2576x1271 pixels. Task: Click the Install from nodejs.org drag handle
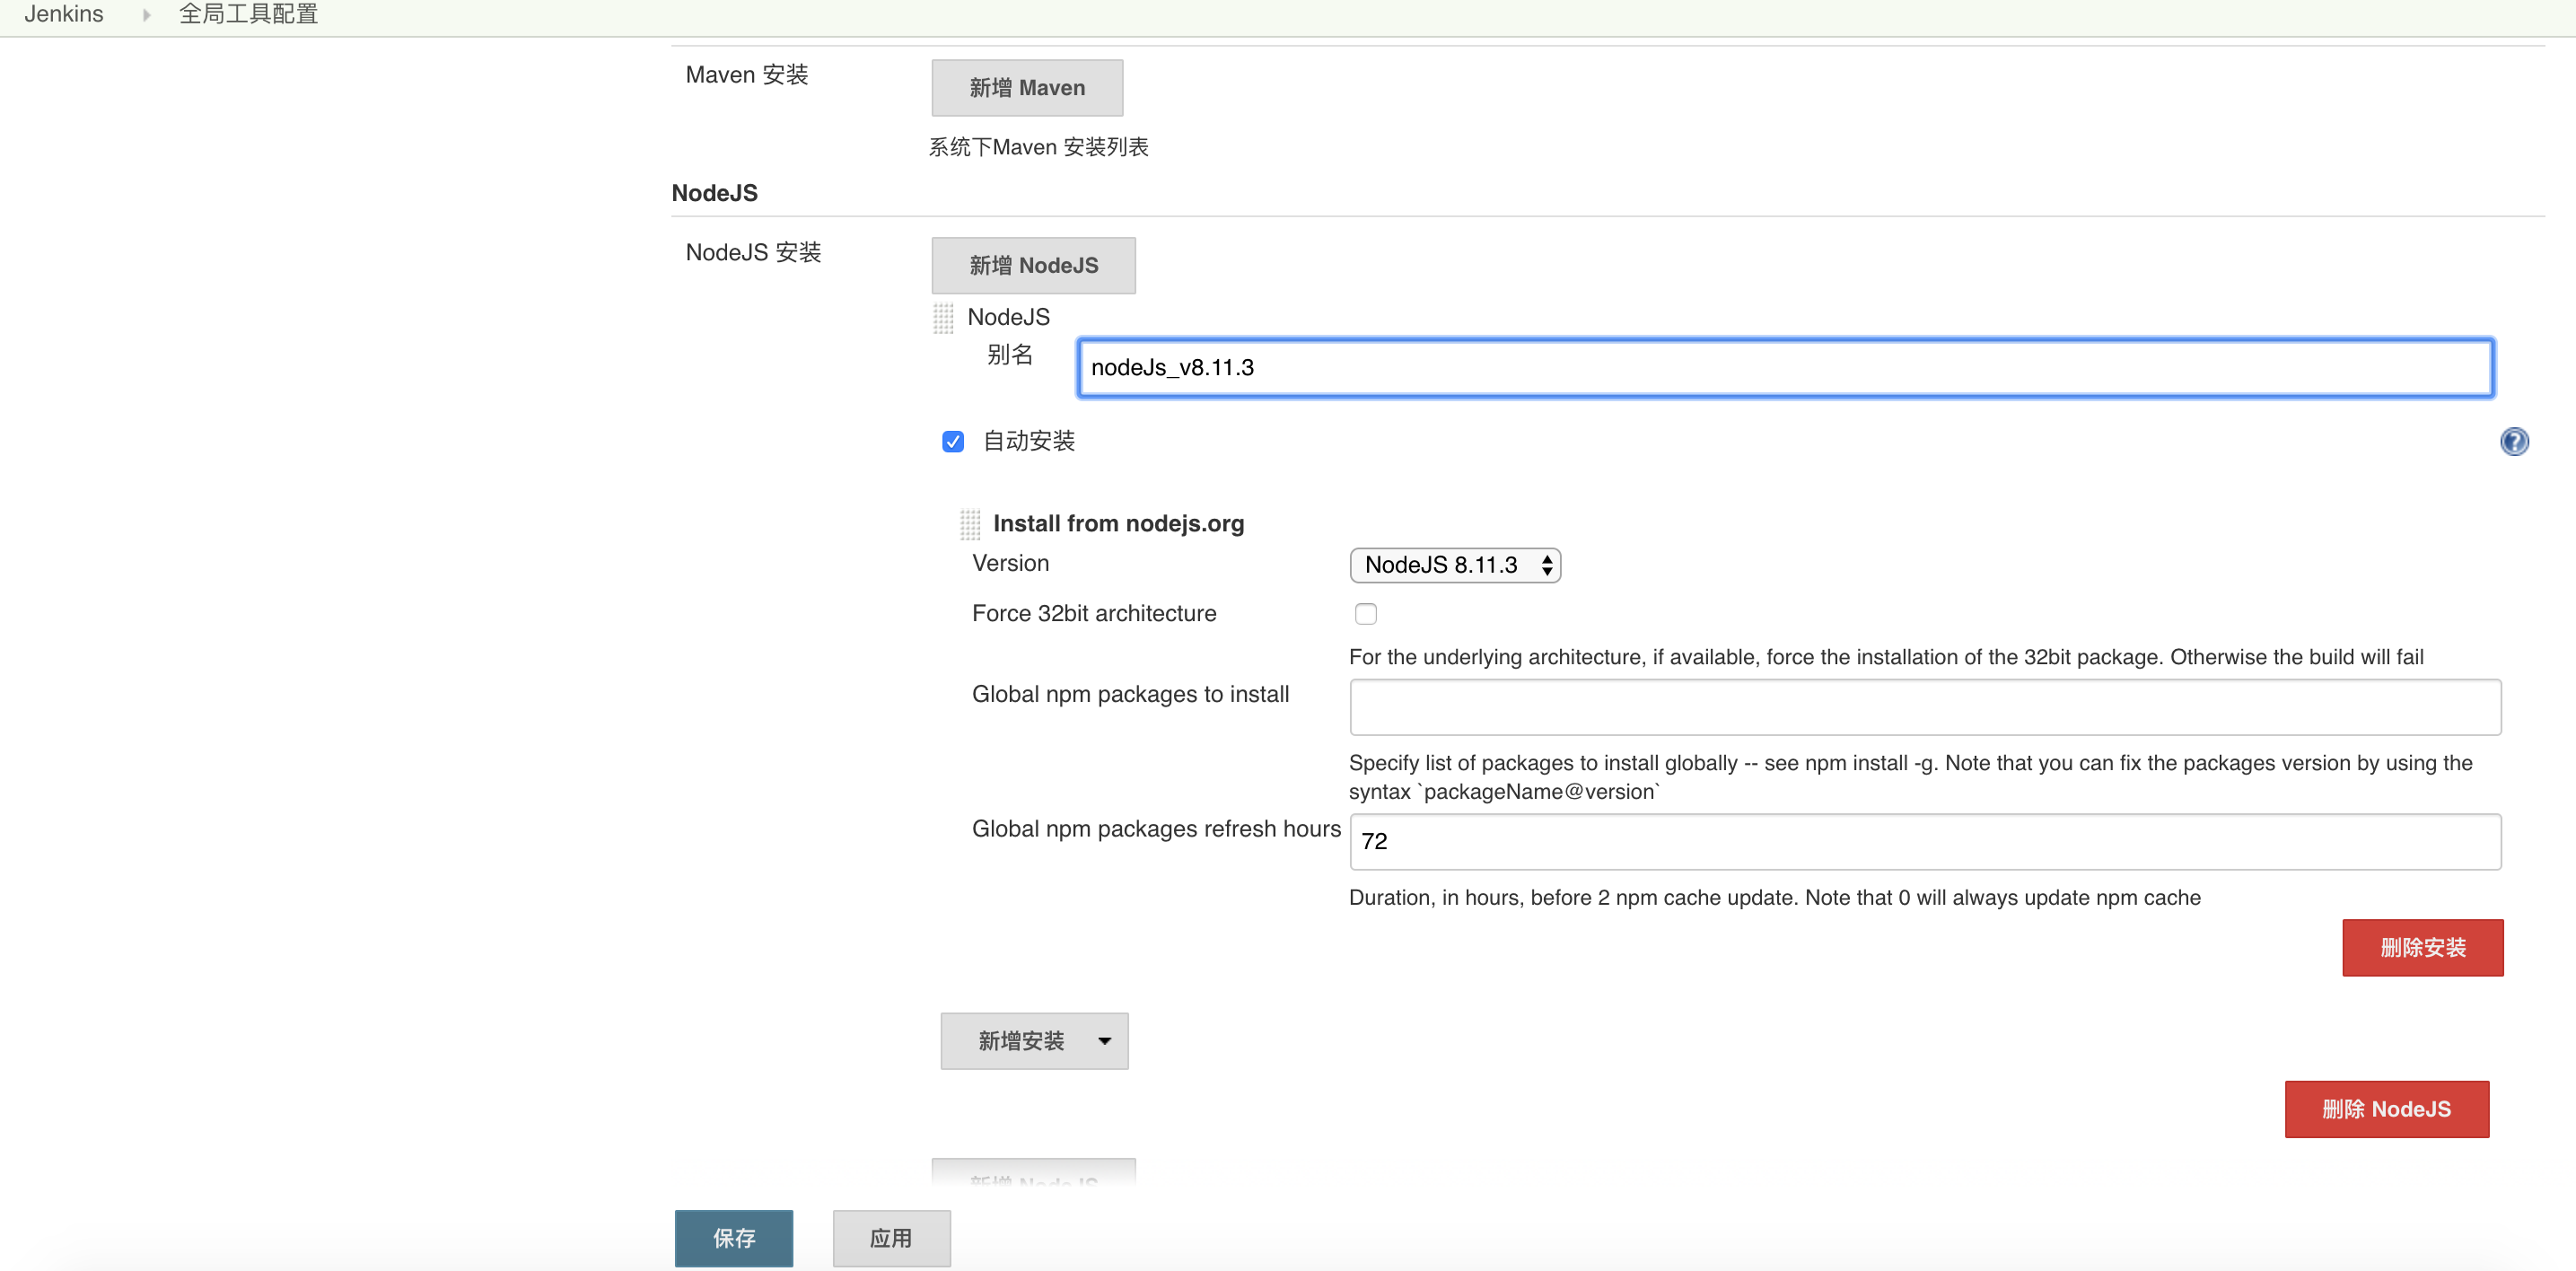pyautogui.click(x=969, y=524)
